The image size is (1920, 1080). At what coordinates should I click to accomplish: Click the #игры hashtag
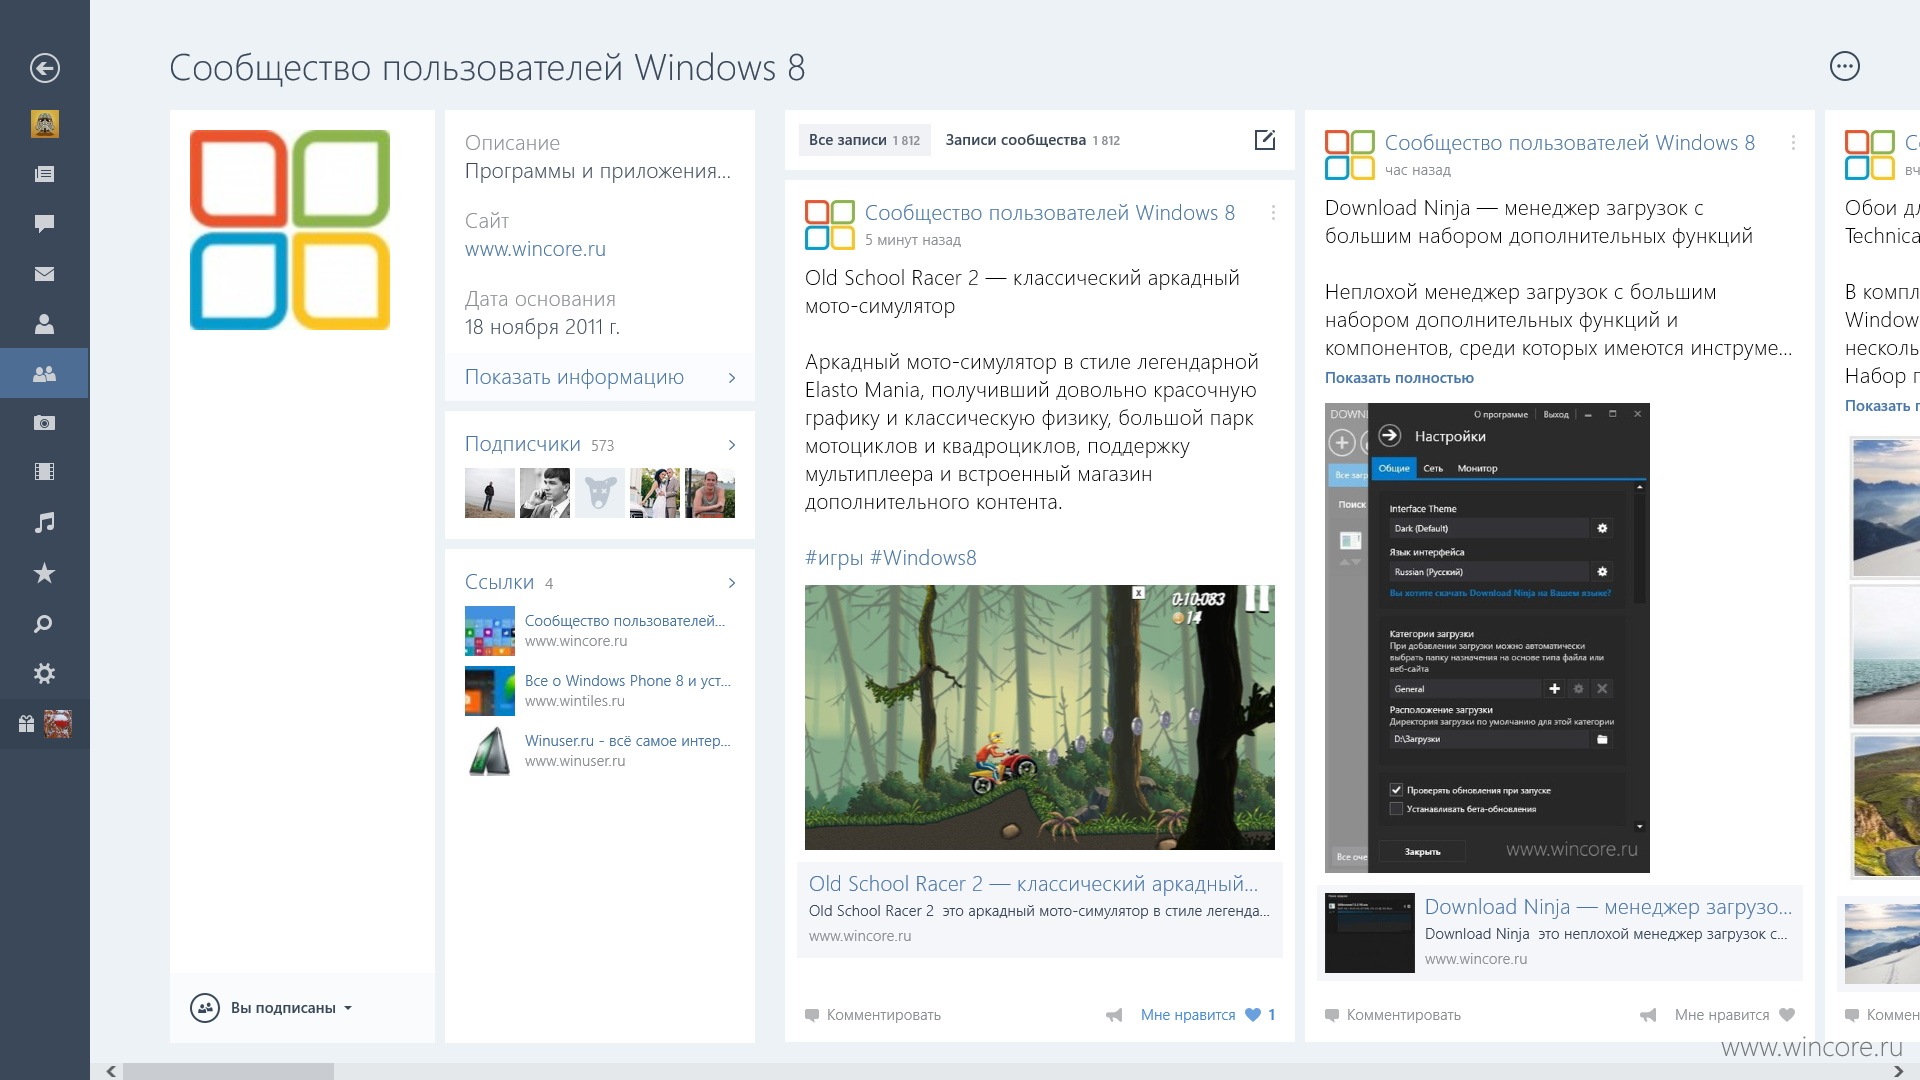(834, 558)
